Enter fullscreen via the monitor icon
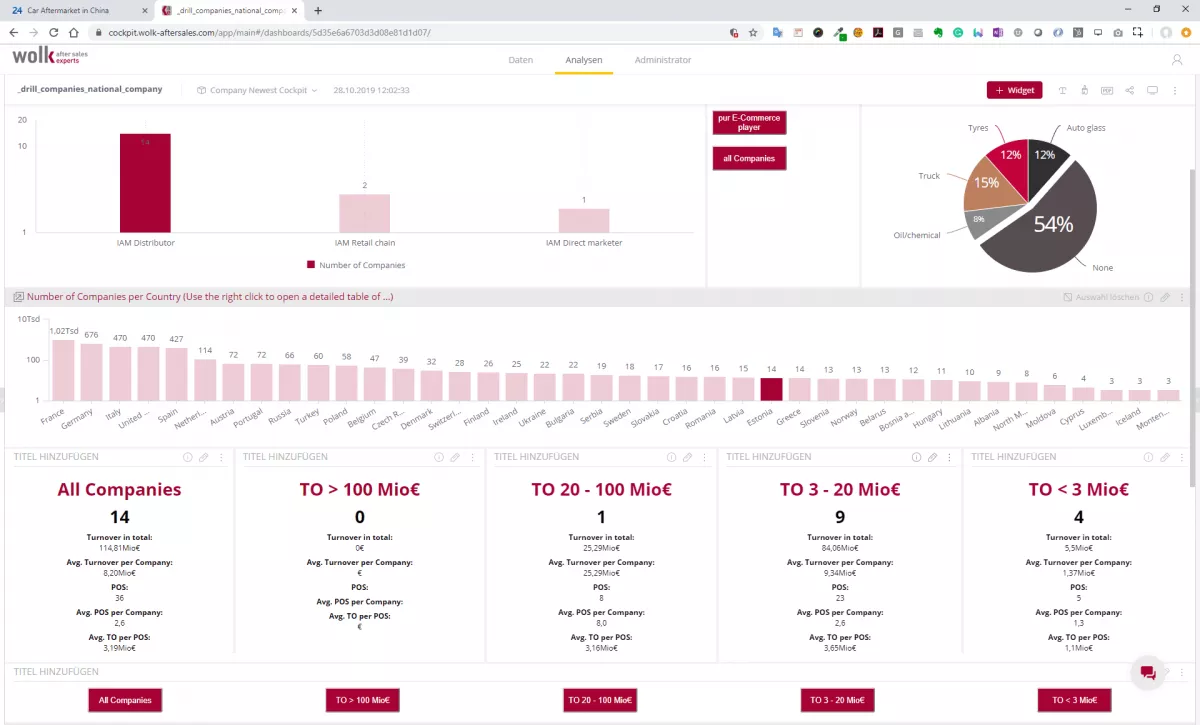The image size is (1200, 725). click(1152, 90)
